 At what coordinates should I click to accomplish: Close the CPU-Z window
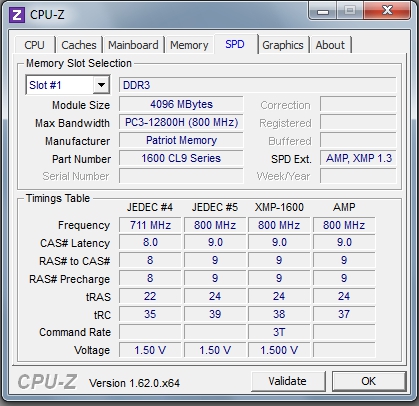pyautogui.click(x=387, y=11)
